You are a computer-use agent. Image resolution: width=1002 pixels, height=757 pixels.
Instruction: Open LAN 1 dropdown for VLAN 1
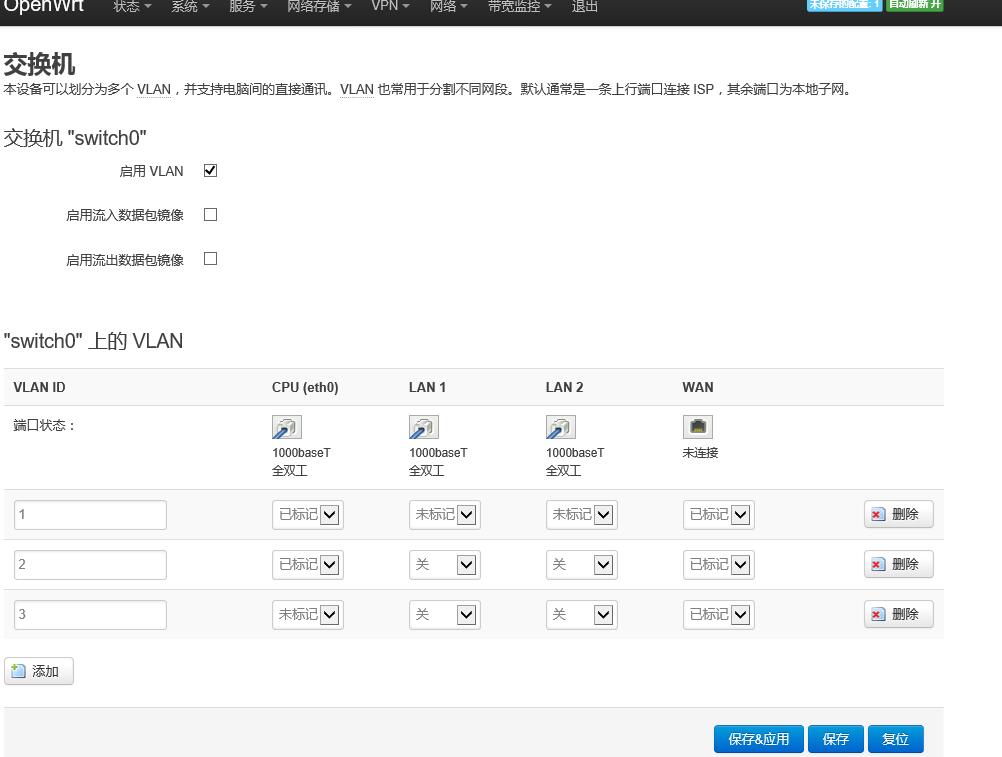(444, 515)
